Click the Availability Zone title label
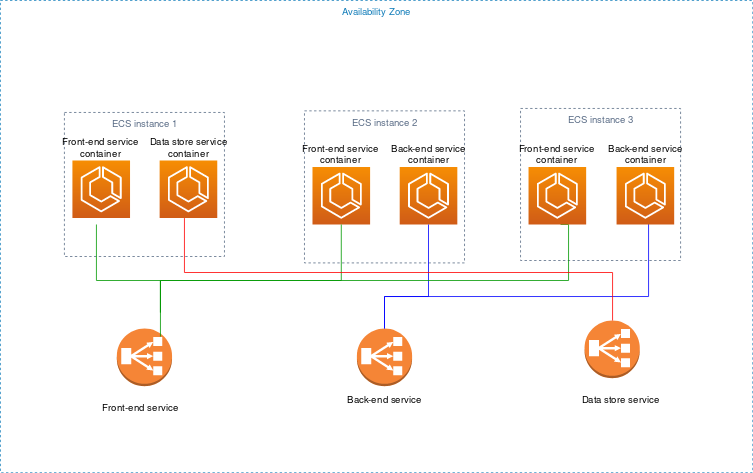 (376, 12)
